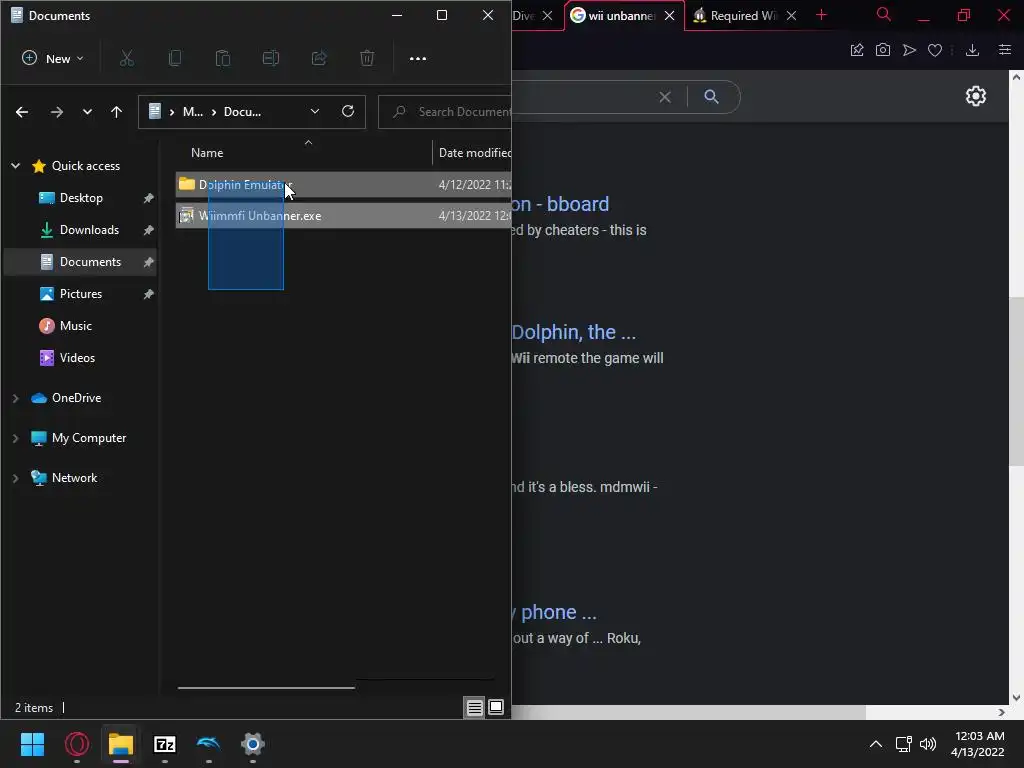Click the browser snapshot camera icon
The height and width of the screenshot is (768, 1024).
tap(883, 50)
